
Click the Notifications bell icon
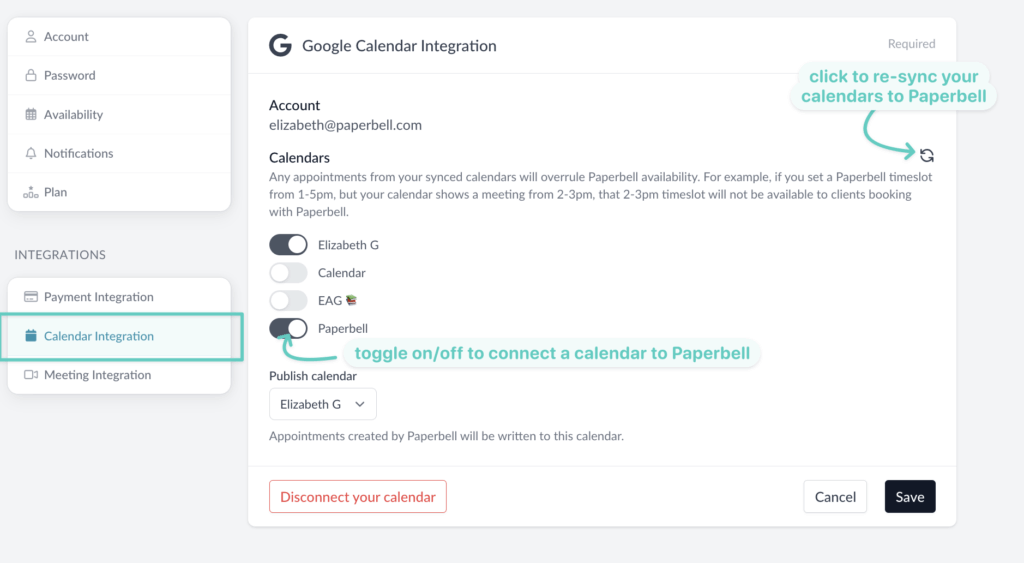(x=30, y=153)
